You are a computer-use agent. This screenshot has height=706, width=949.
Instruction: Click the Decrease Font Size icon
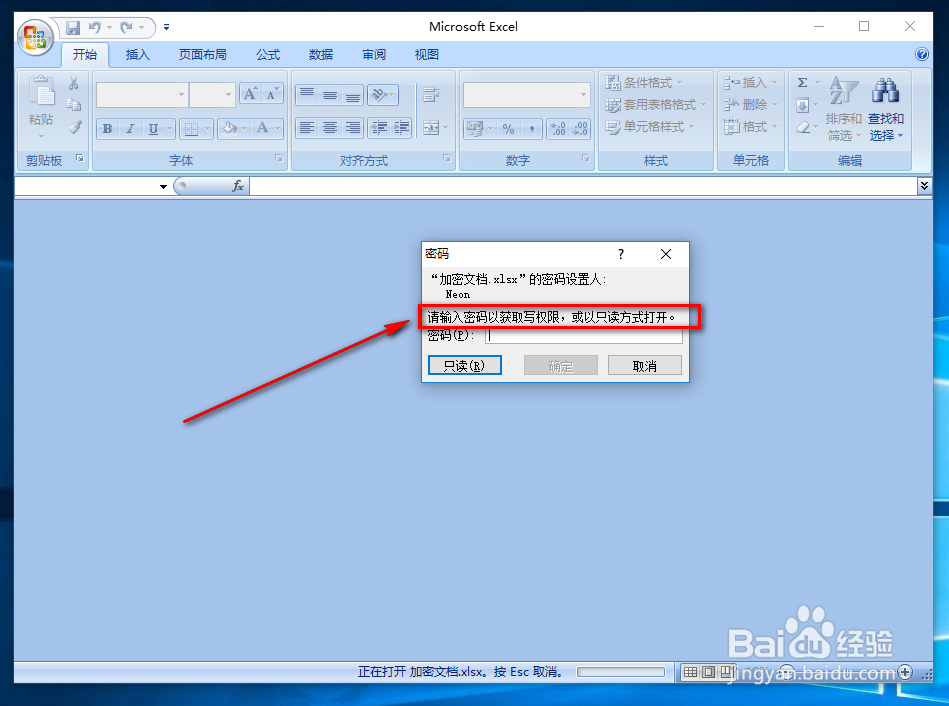[272, 94]
